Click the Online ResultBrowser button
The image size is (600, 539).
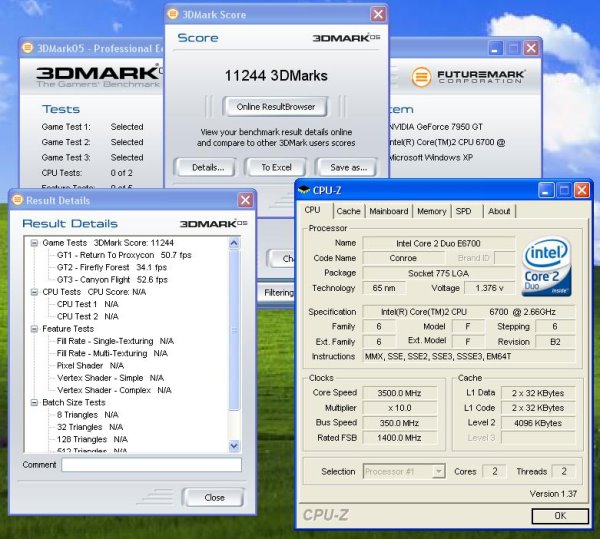[276, 107]
